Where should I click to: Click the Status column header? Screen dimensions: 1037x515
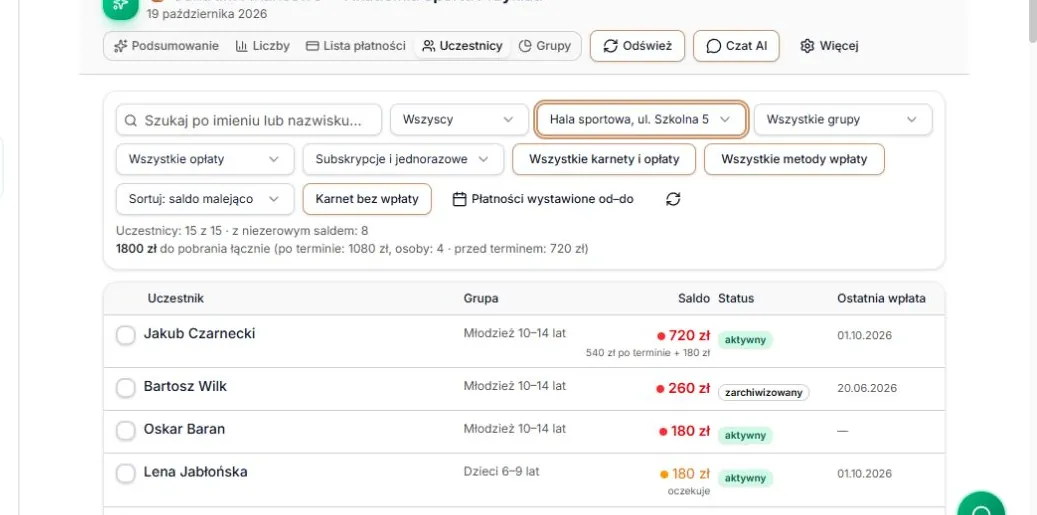tap(736, 298)
